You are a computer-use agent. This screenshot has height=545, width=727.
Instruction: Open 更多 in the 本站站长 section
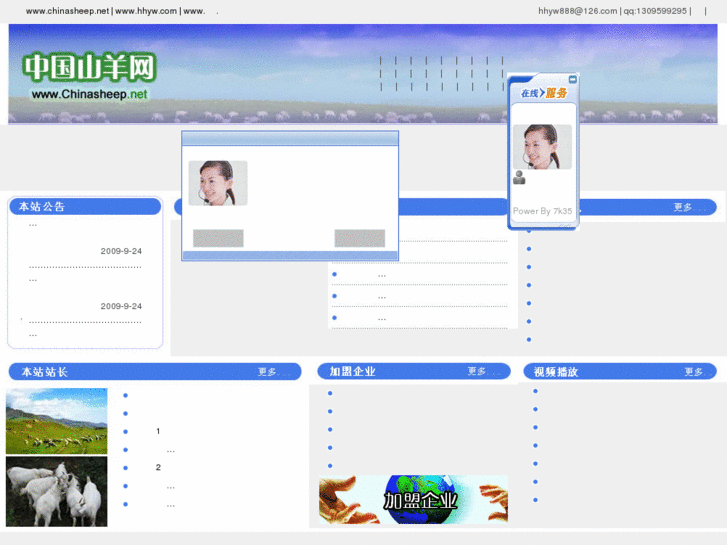click(267, 372)
